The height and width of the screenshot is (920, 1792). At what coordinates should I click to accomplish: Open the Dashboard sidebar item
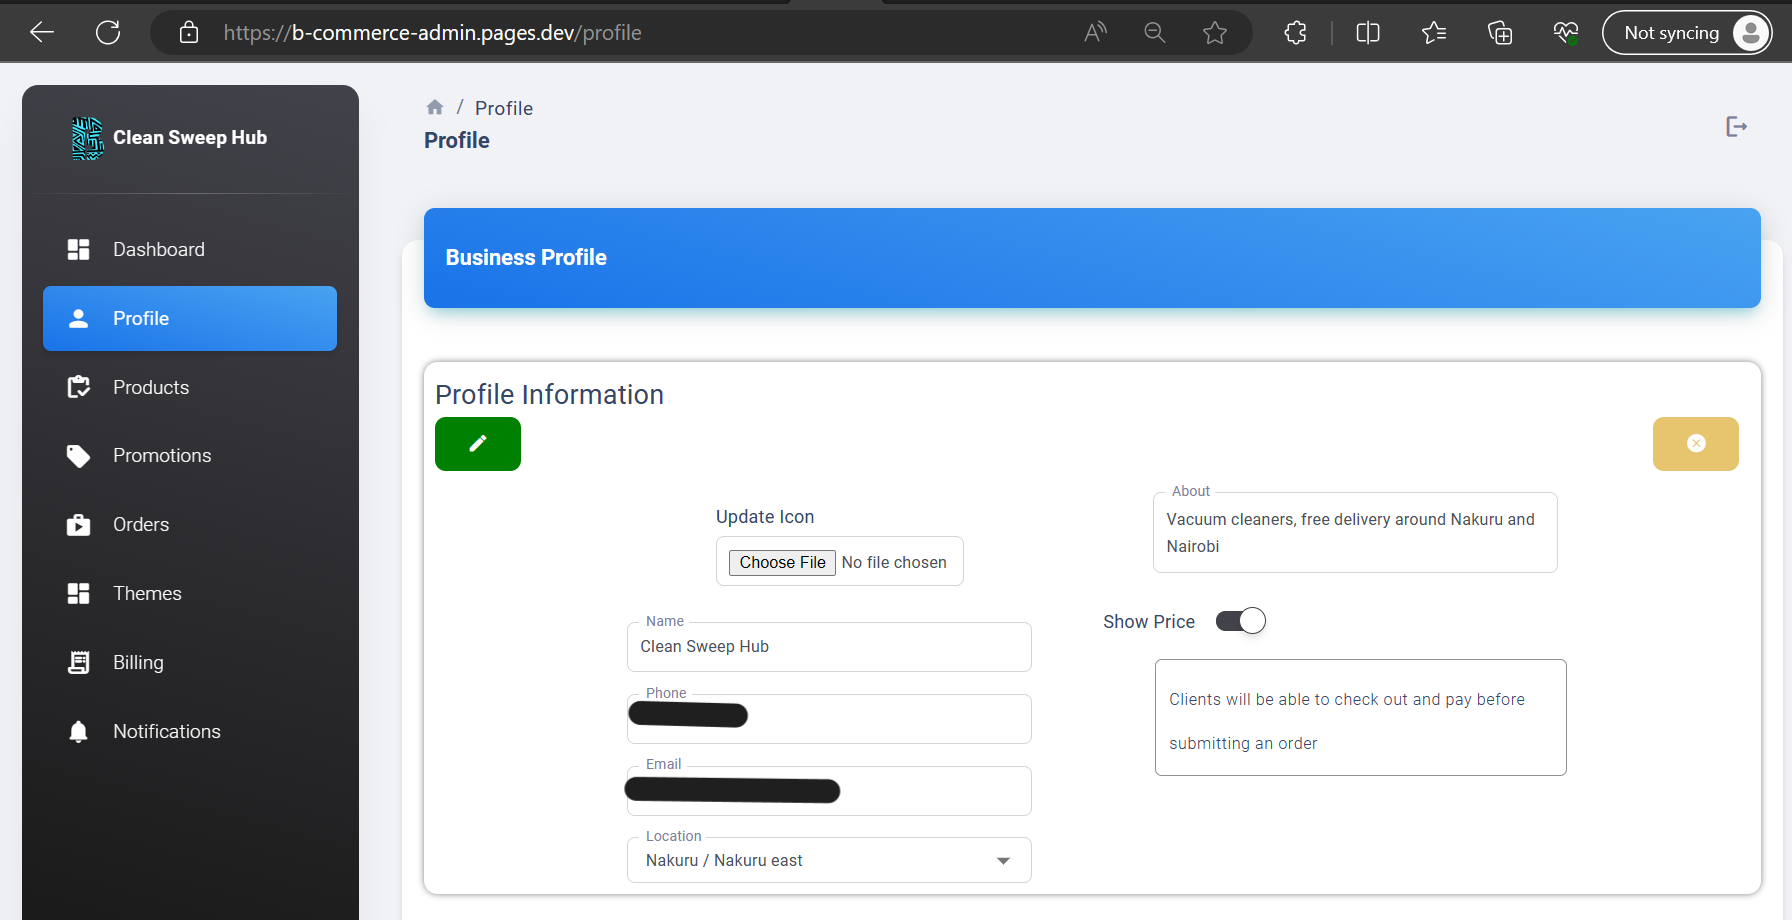click(x=158, y=250)
